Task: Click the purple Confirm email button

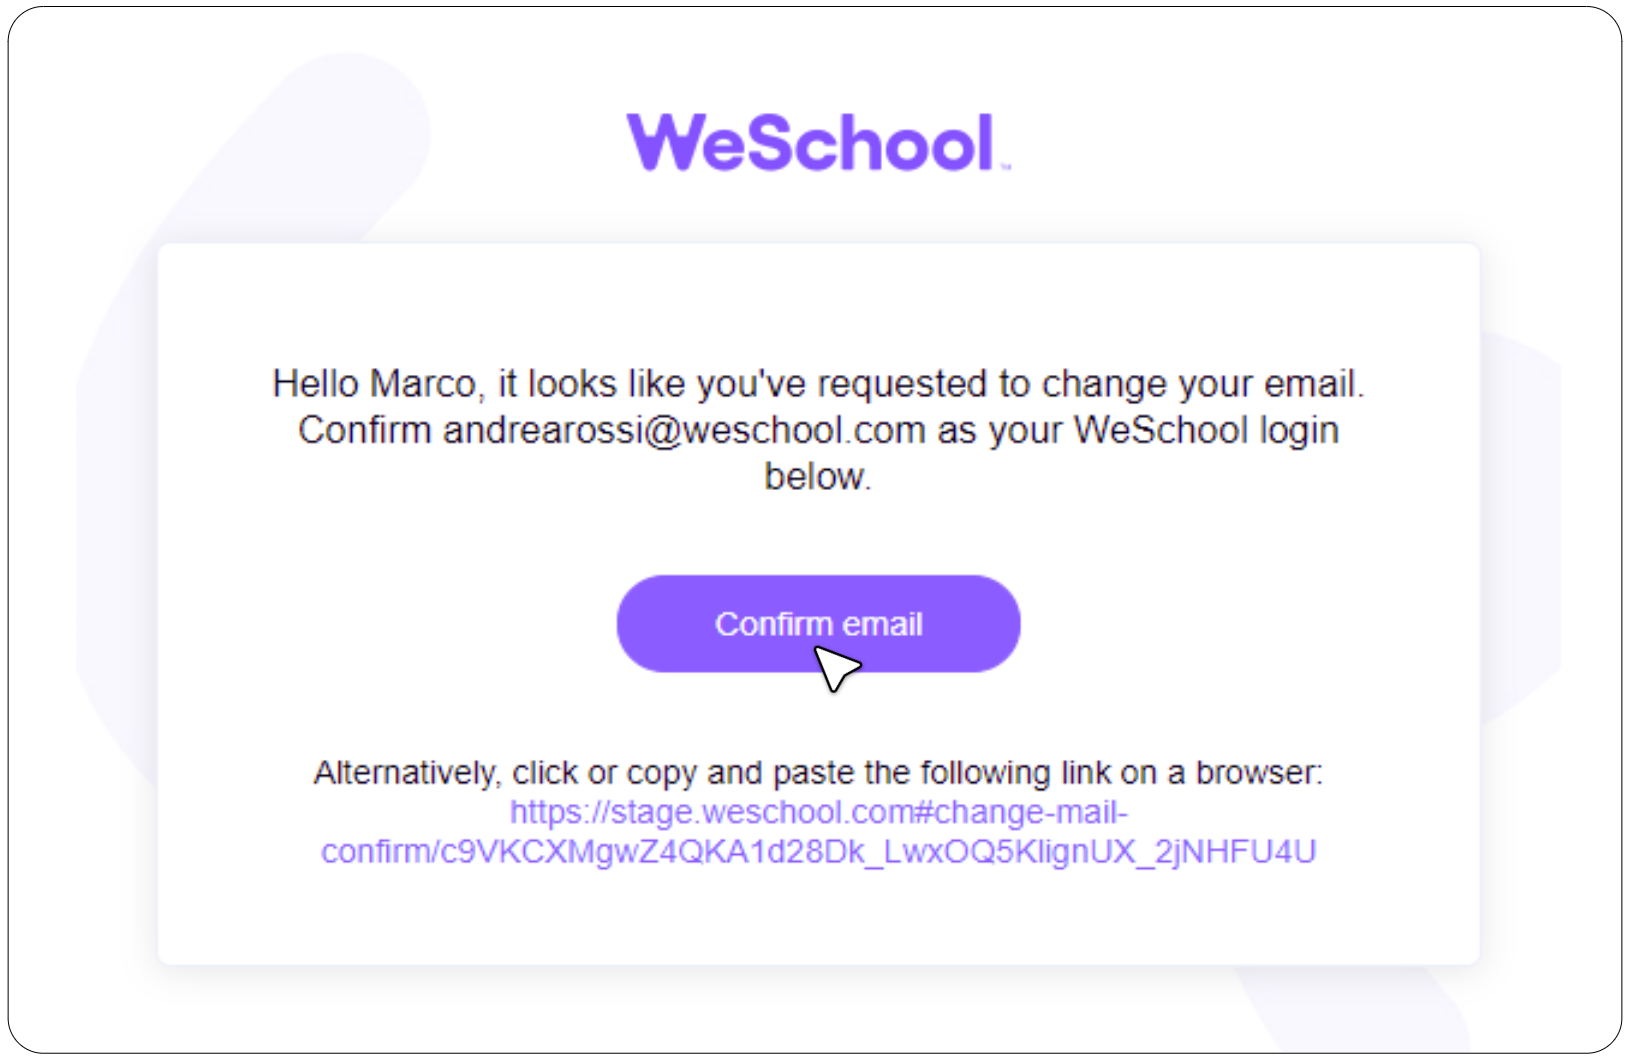Action: [818, 623]
